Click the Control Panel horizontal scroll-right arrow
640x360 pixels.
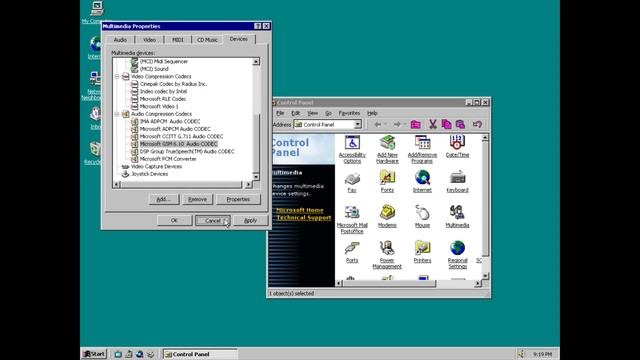tap(478, 283)
